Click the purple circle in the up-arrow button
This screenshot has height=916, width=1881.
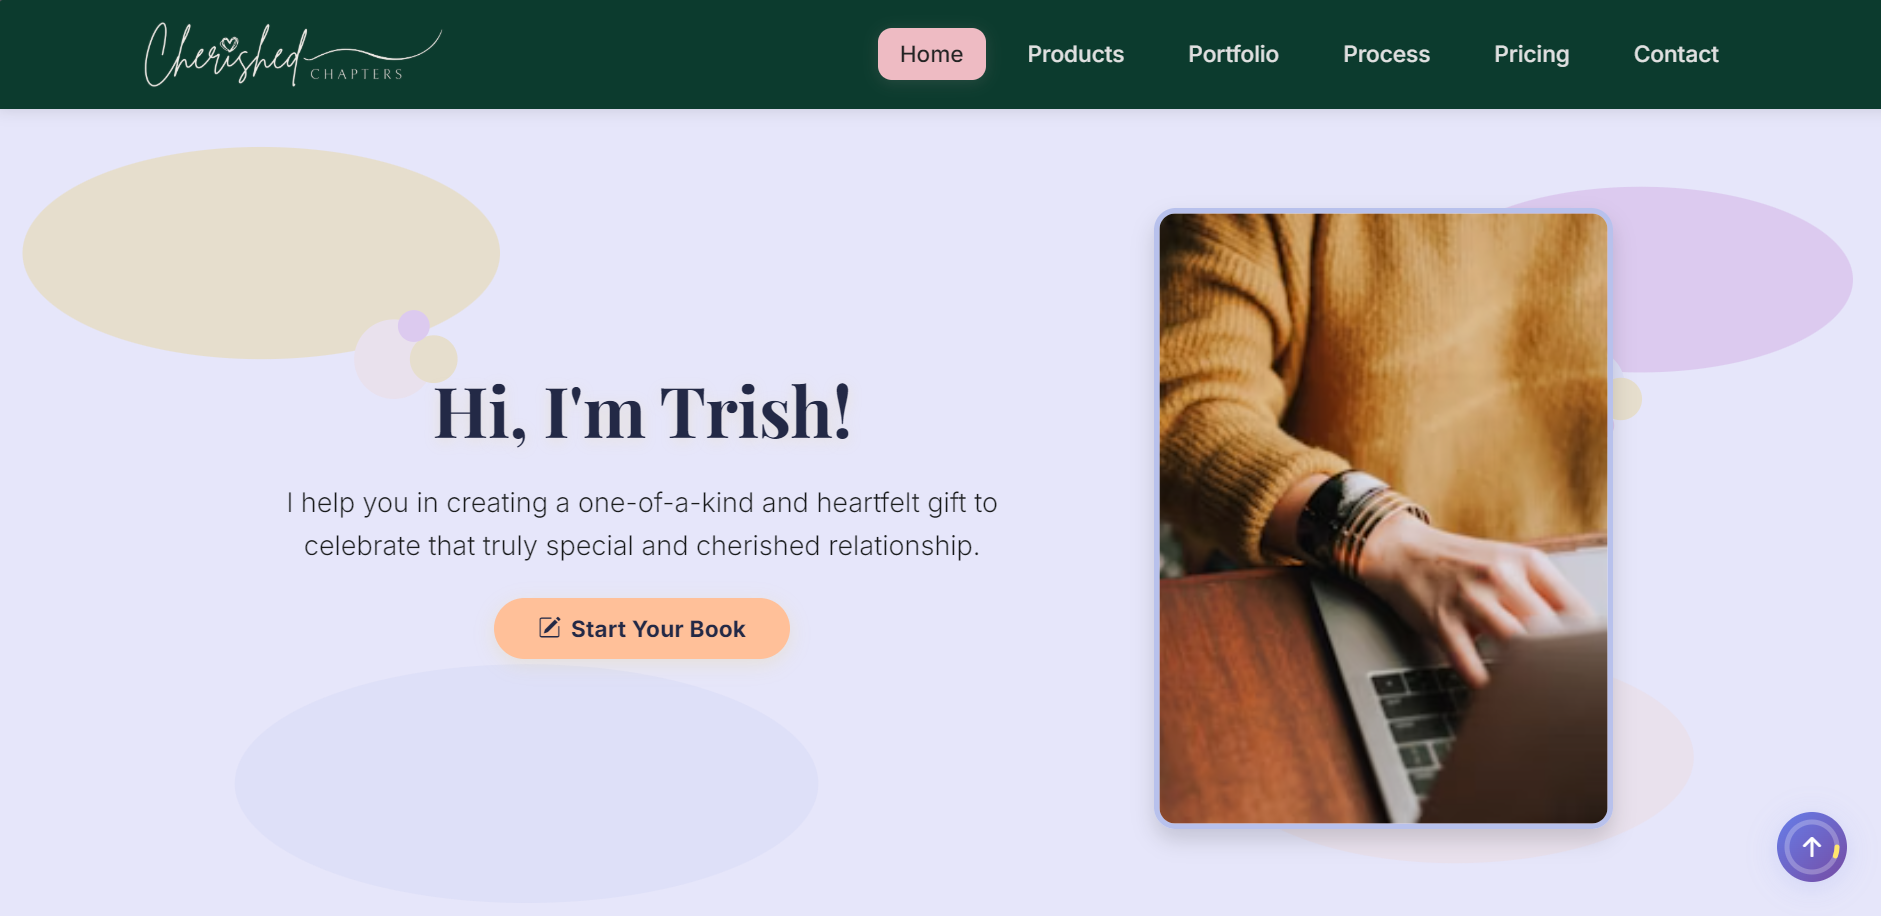tap(1810, 847)
